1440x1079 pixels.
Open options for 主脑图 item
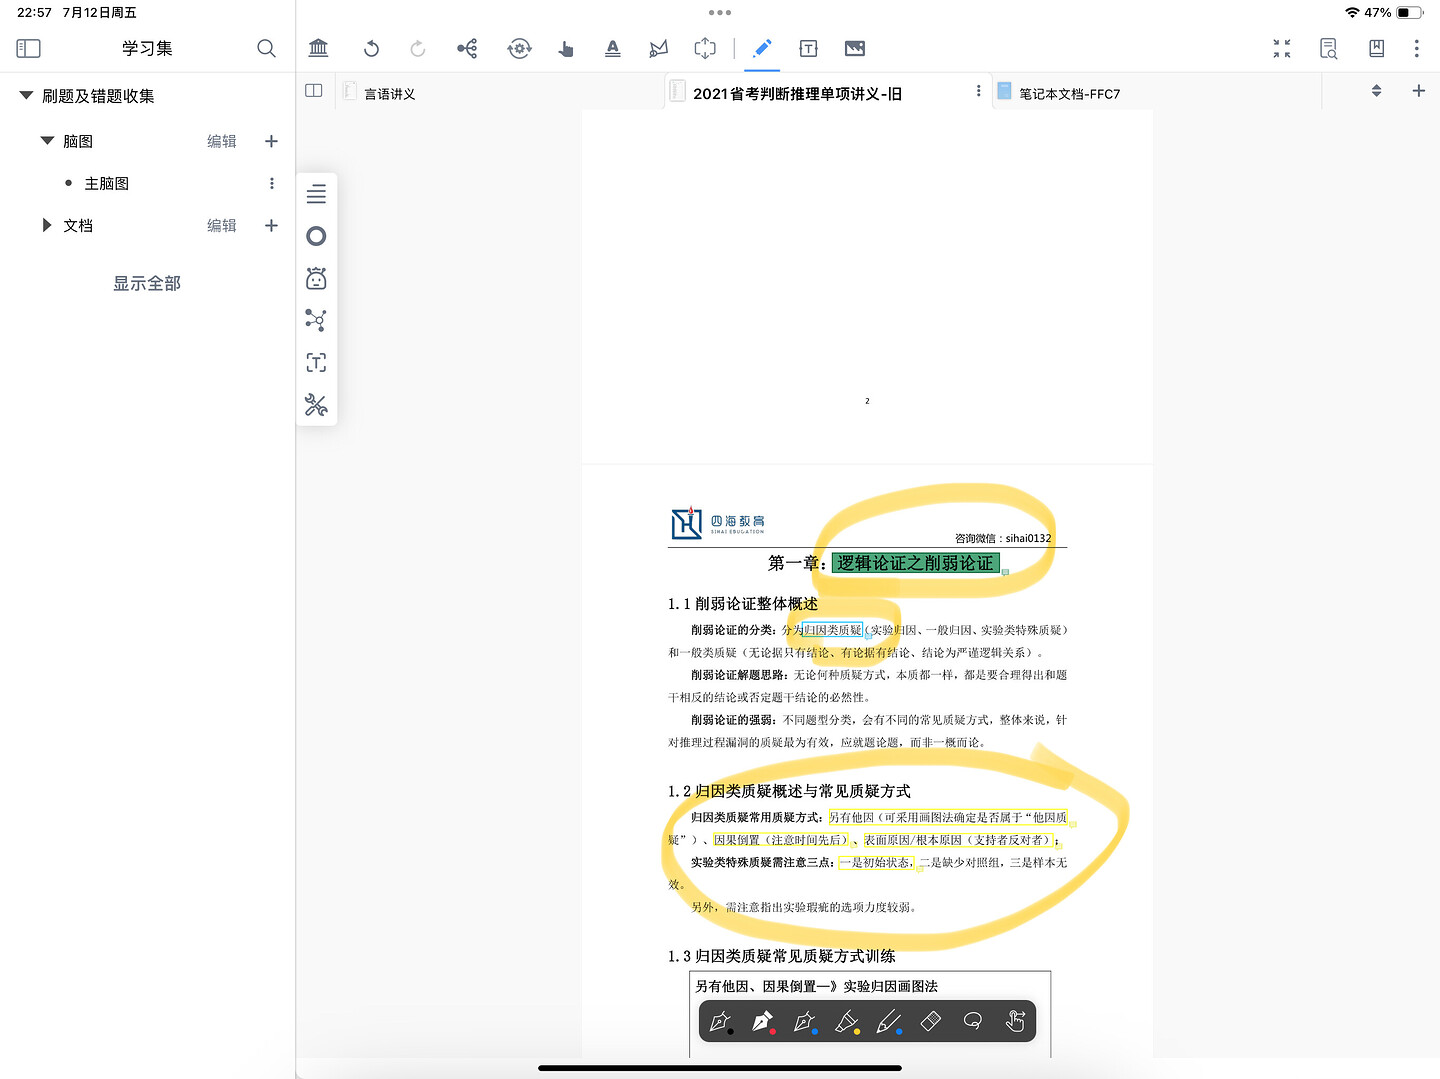pyautogui.click(x=271, y=183)
